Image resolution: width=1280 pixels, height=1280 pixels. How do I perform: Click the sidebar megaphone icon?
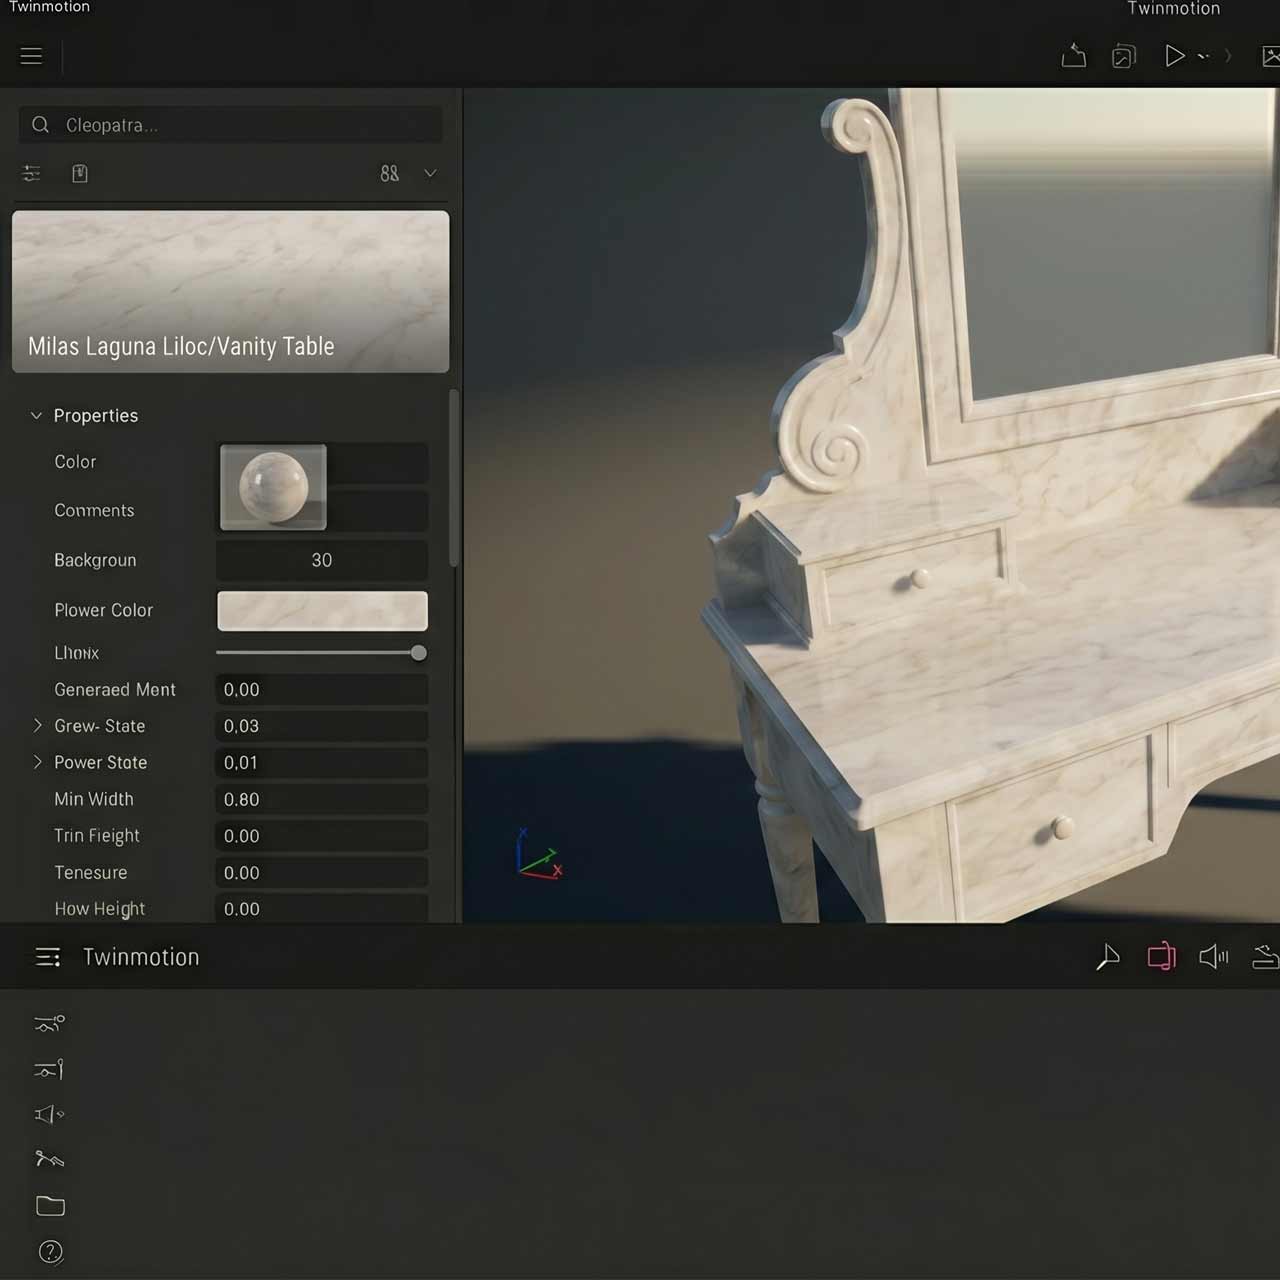point(49,1114)
